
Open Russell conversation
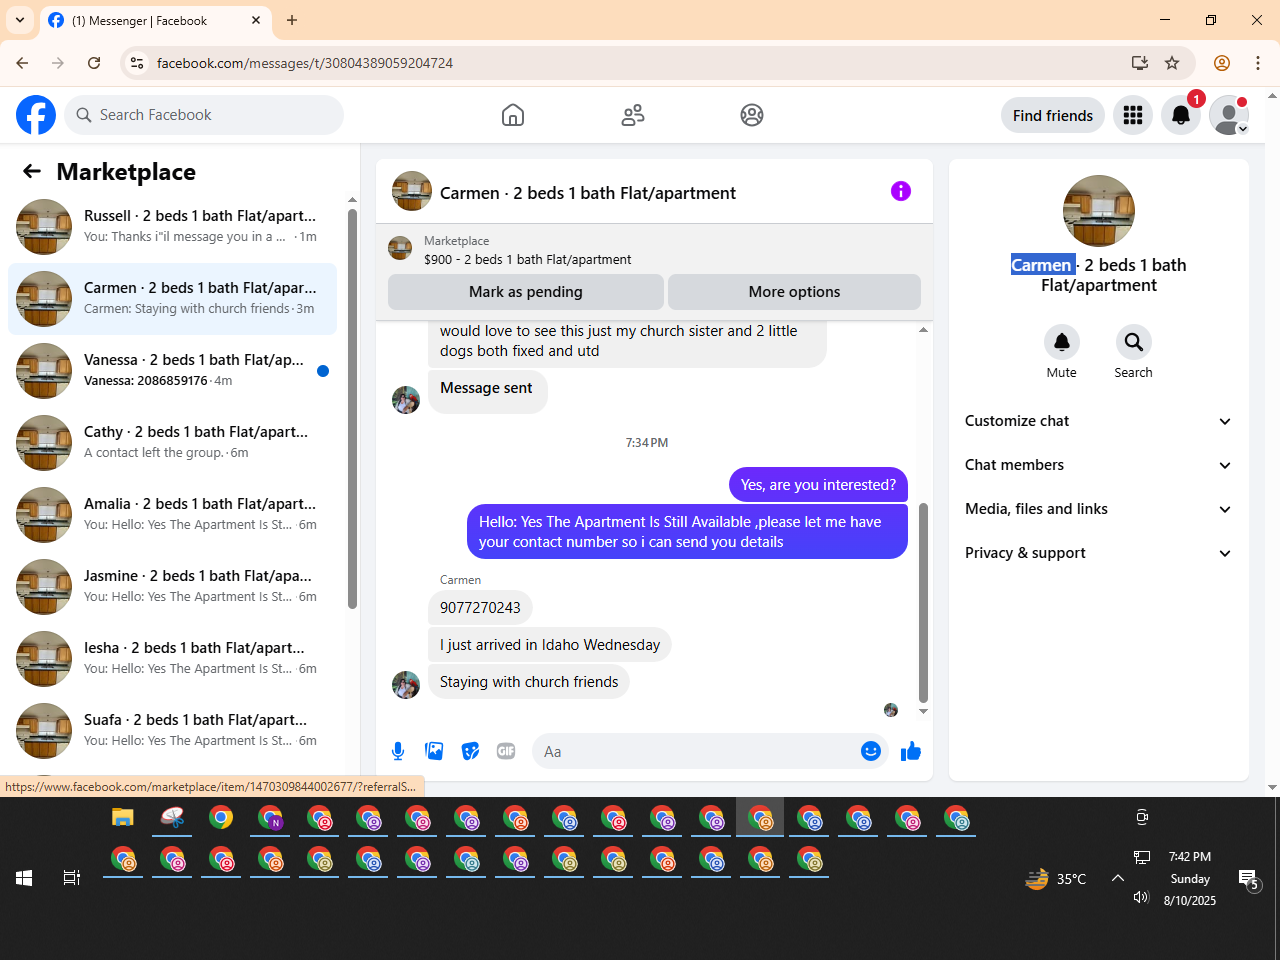[x=172, y=227]
